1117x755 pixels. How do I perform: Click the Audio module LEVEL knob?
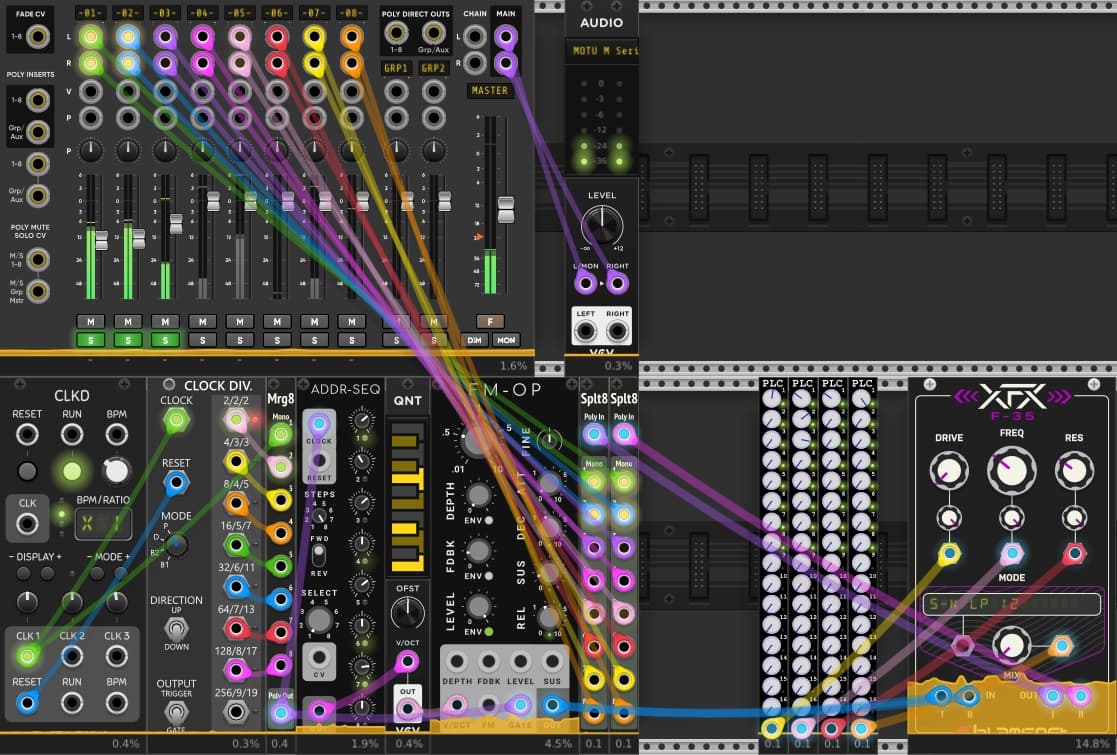(x=602, y=225)
